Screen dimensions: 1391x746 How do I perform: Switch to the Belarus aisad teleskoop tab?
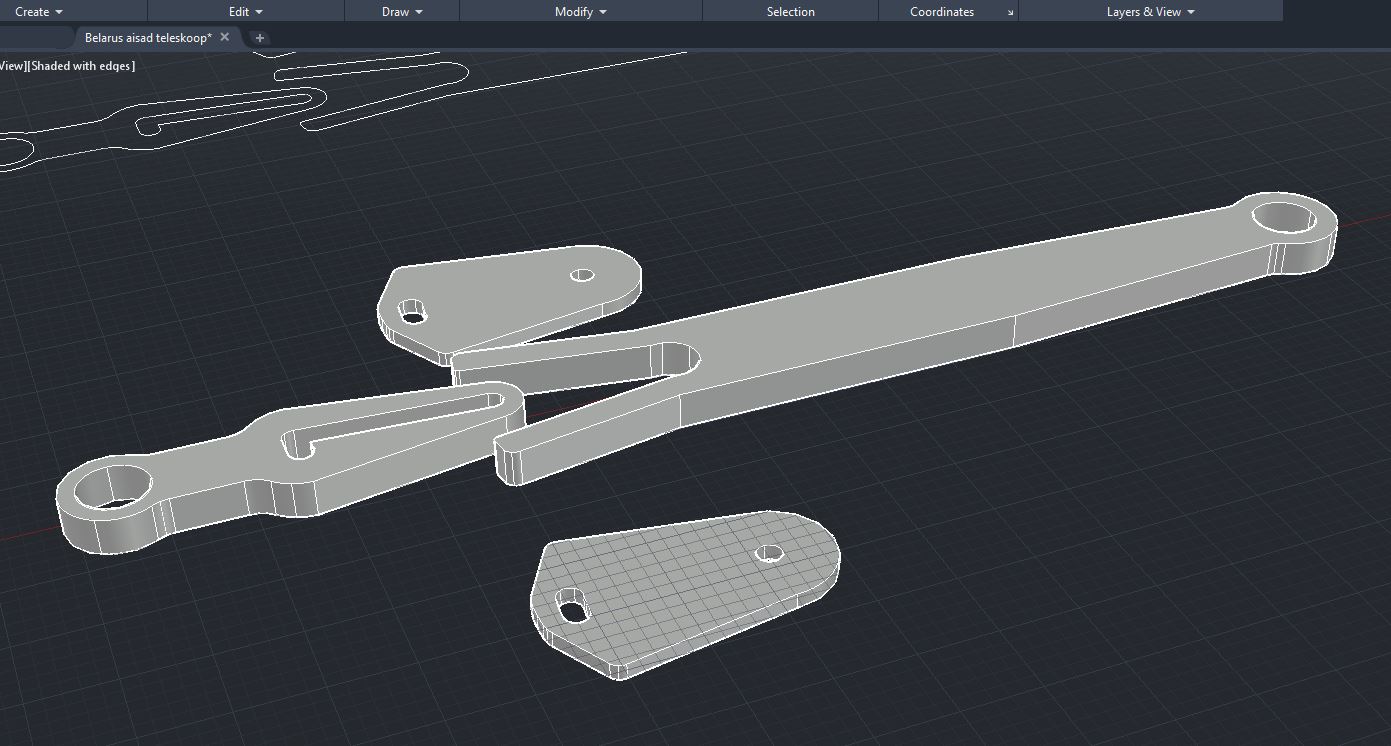coord(147,38)
